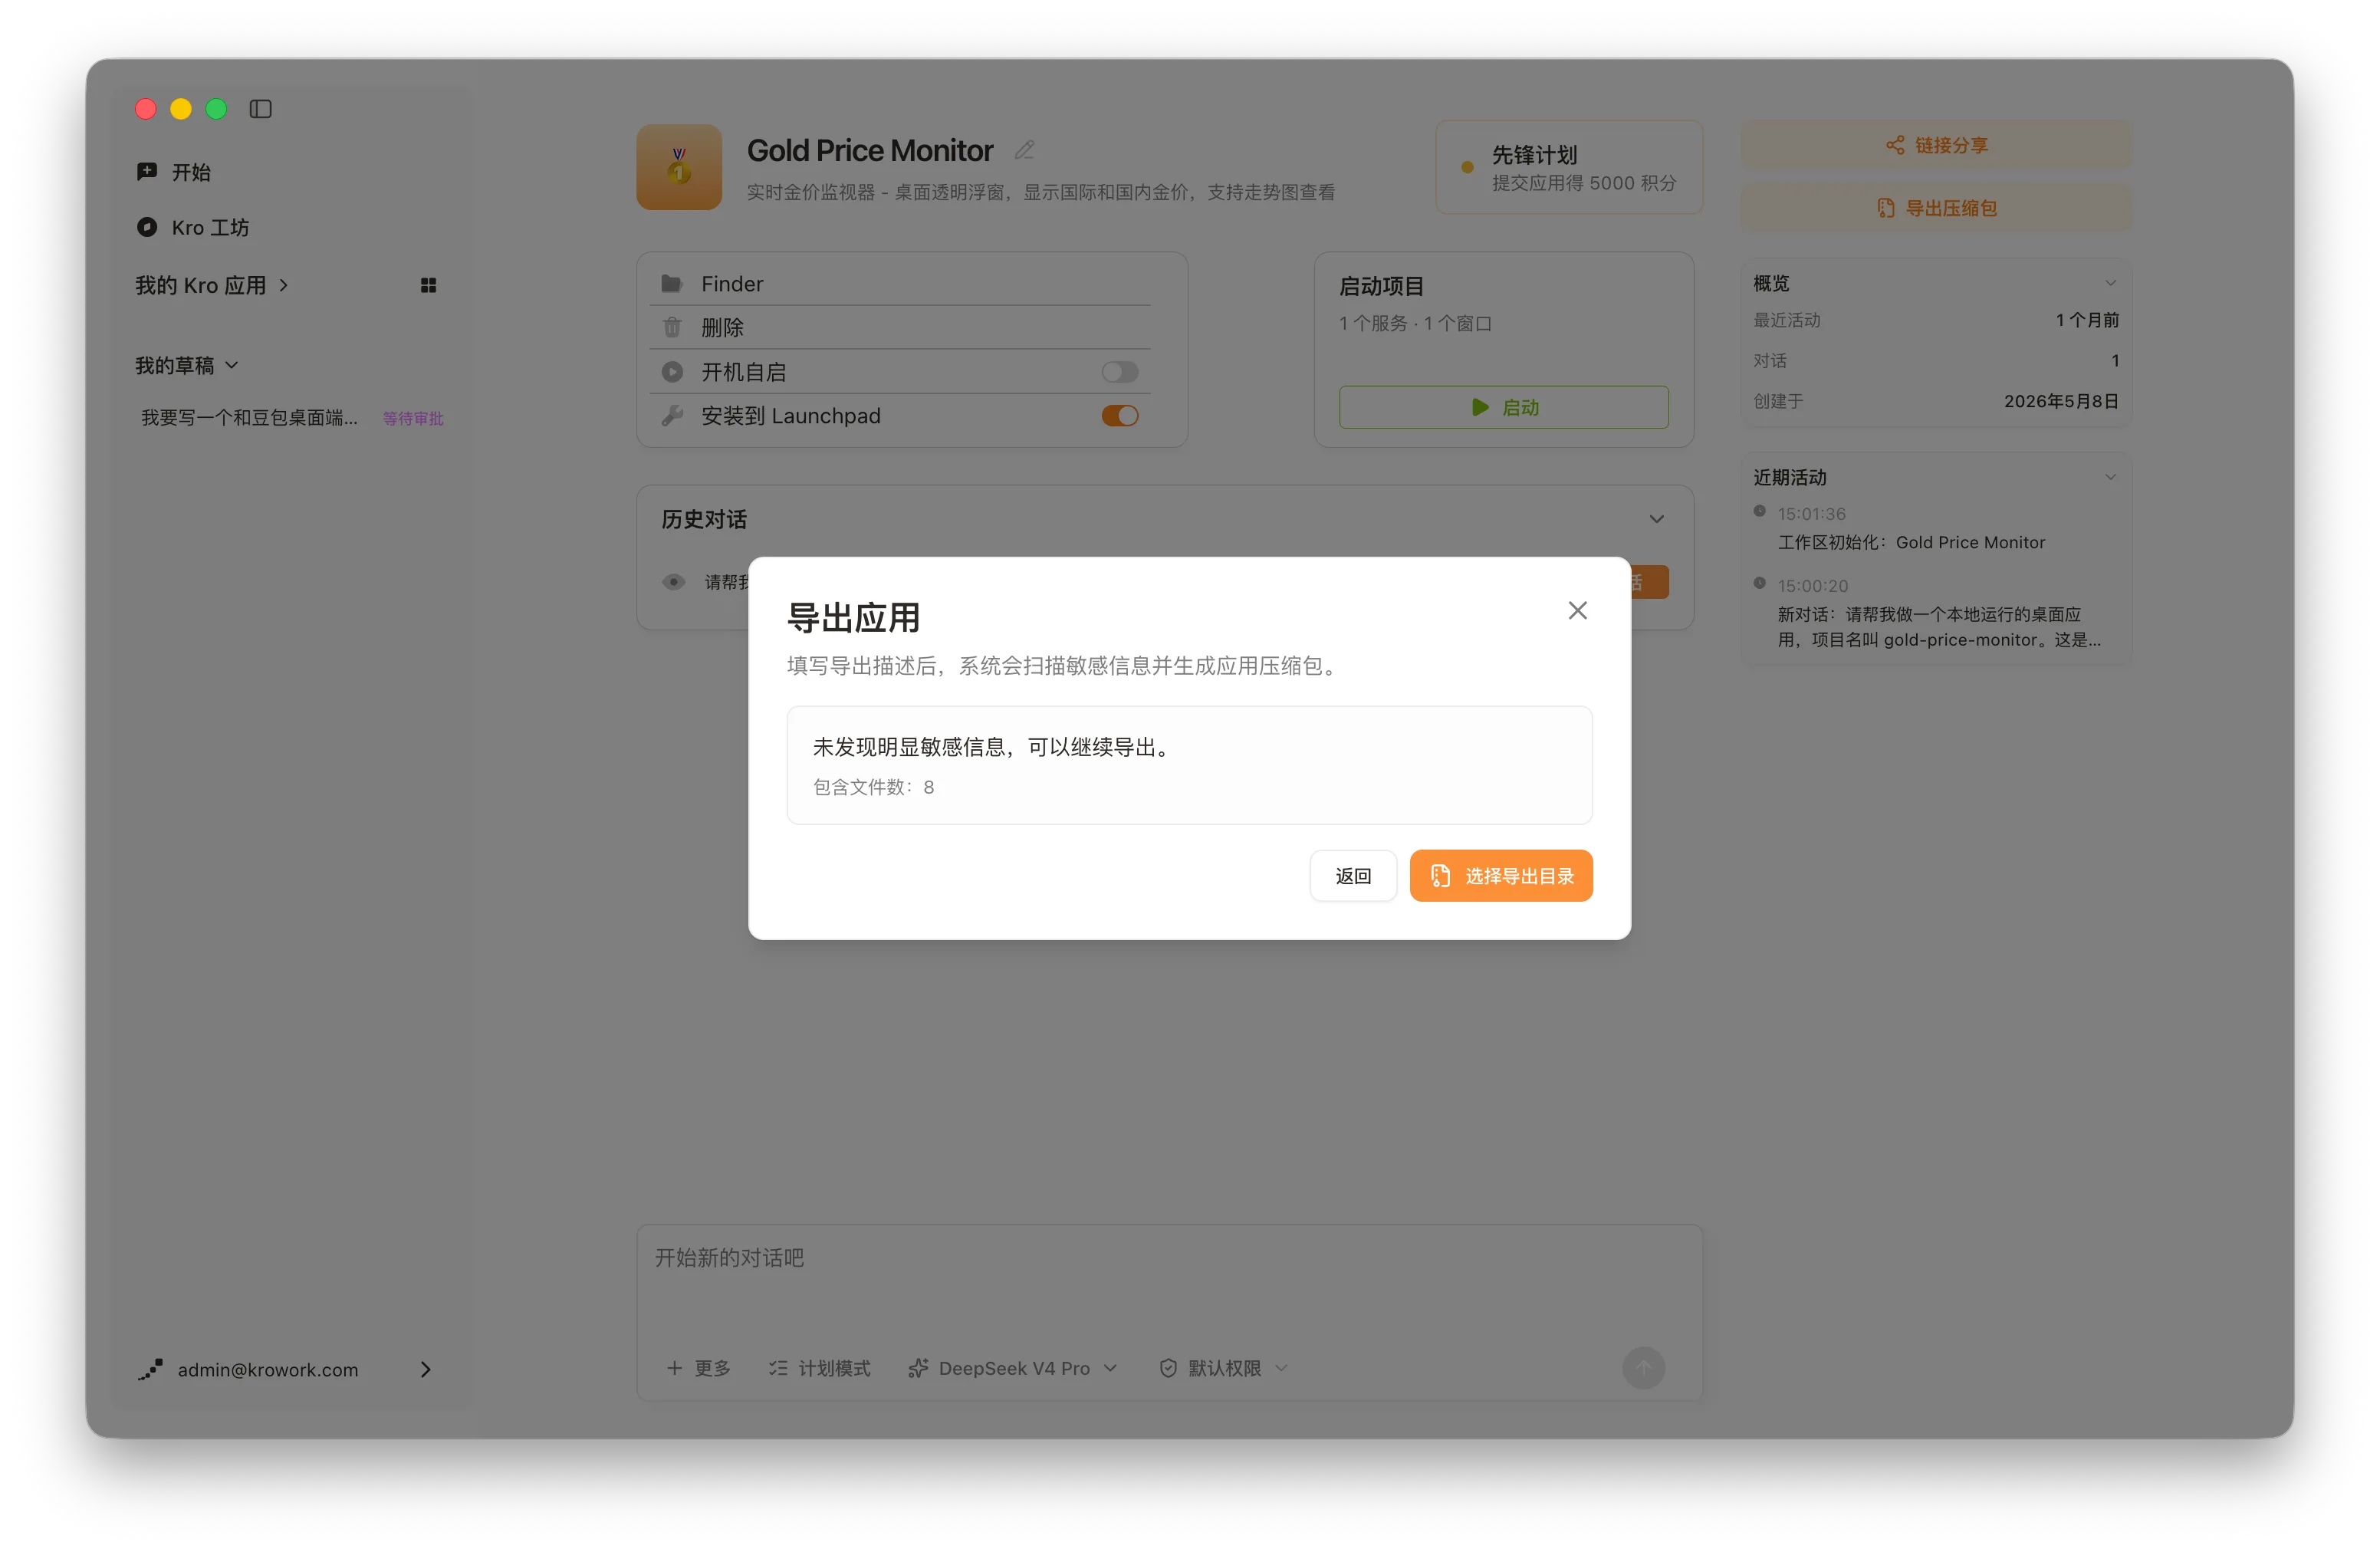Click the wrench icon beside 安装到 Launchpad
The height and width of the screenshot is (1552, 2380).
click(672, 416)
